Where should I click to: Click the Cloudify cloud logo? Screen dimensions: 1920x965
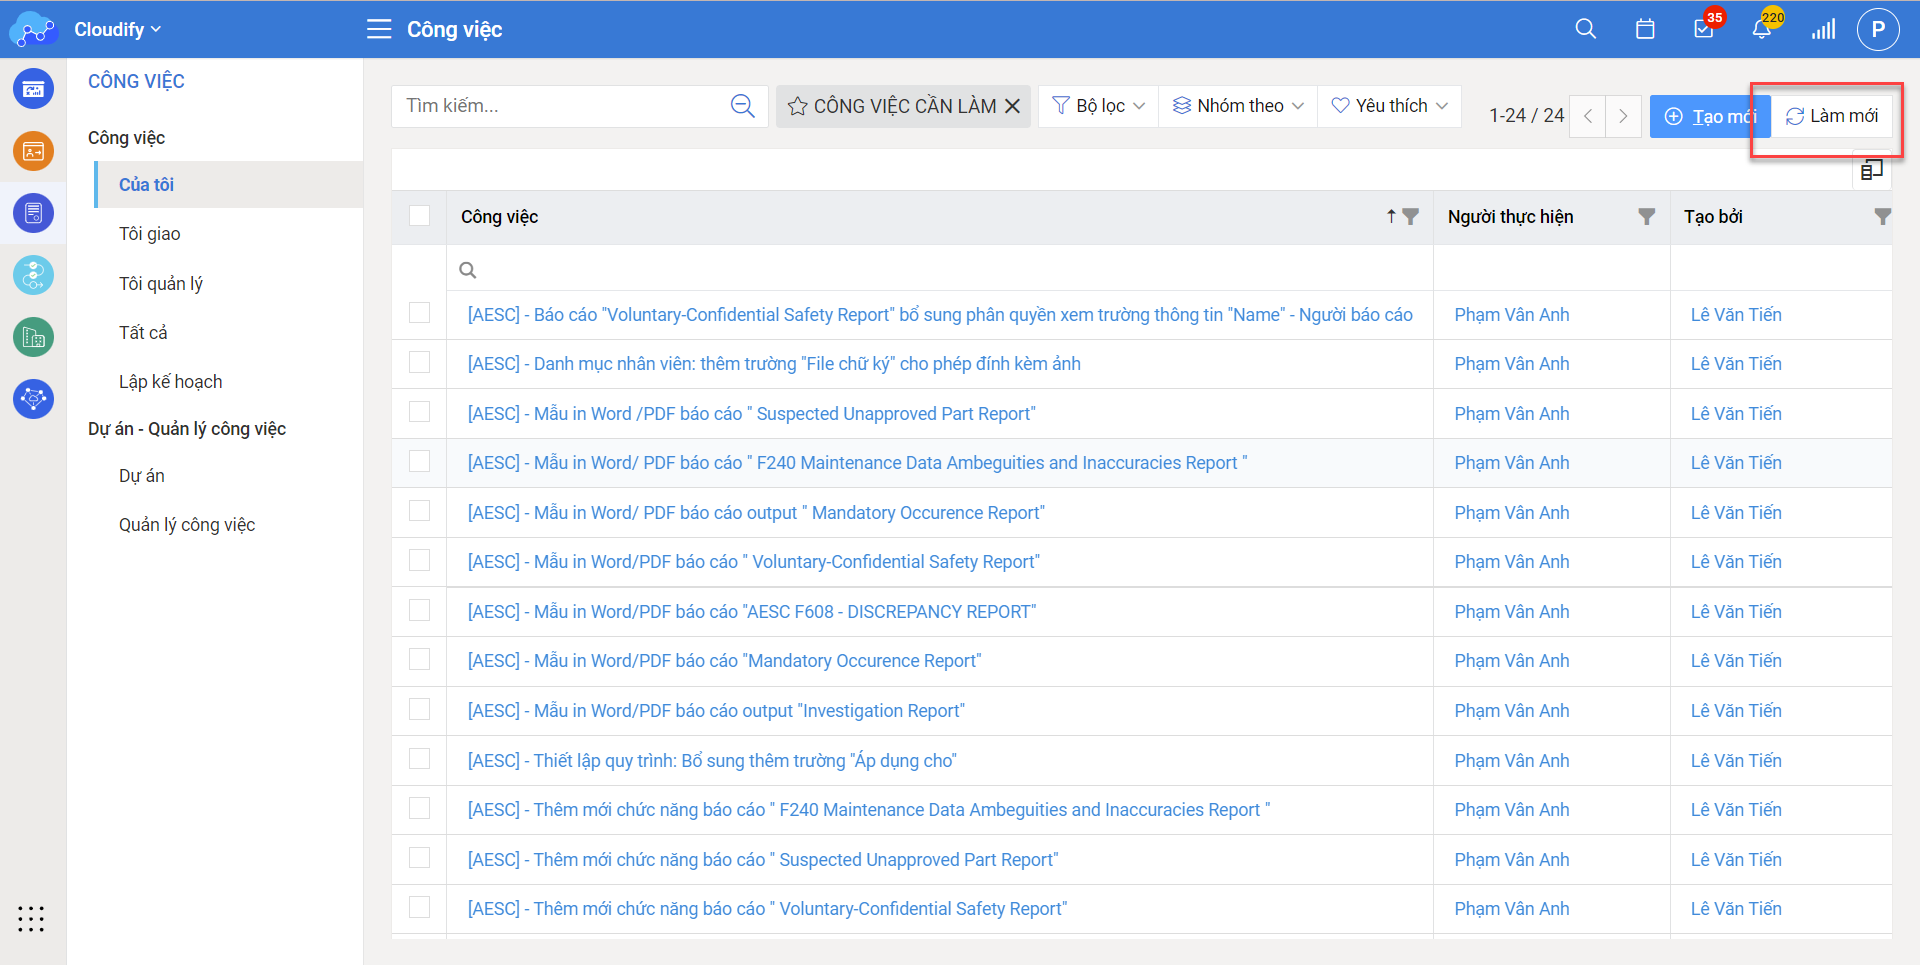pos(33,29)
